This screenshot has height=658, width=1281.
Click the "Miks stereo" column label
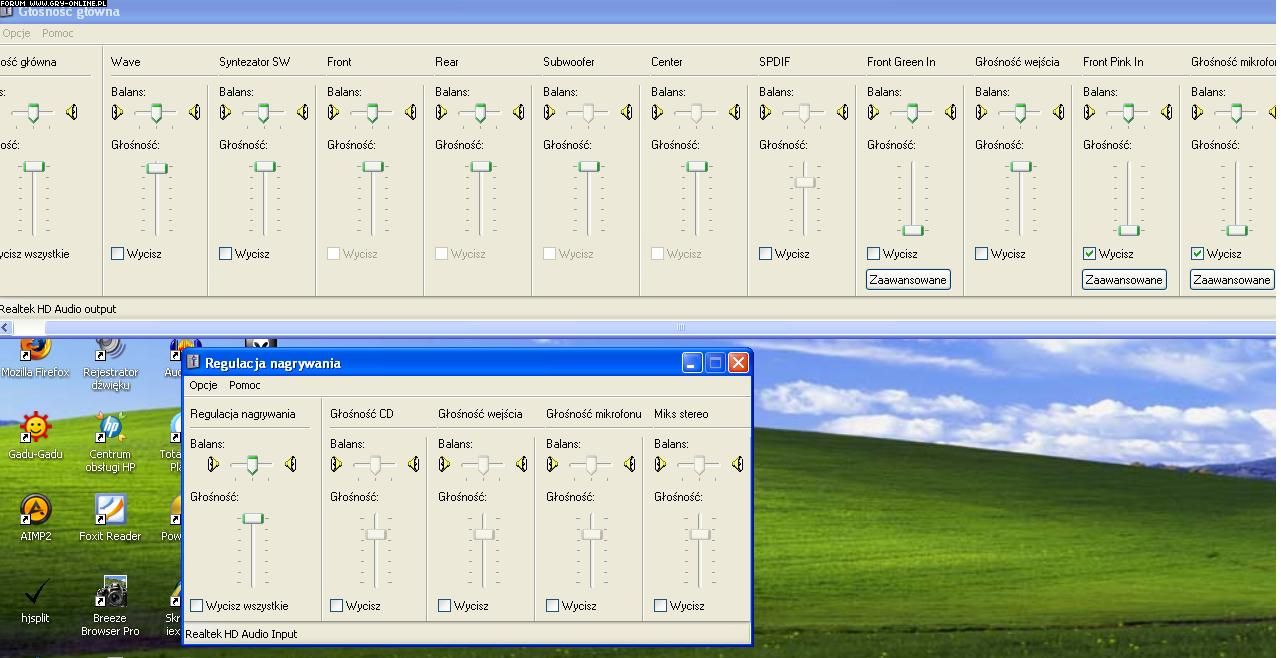point(681,414)
